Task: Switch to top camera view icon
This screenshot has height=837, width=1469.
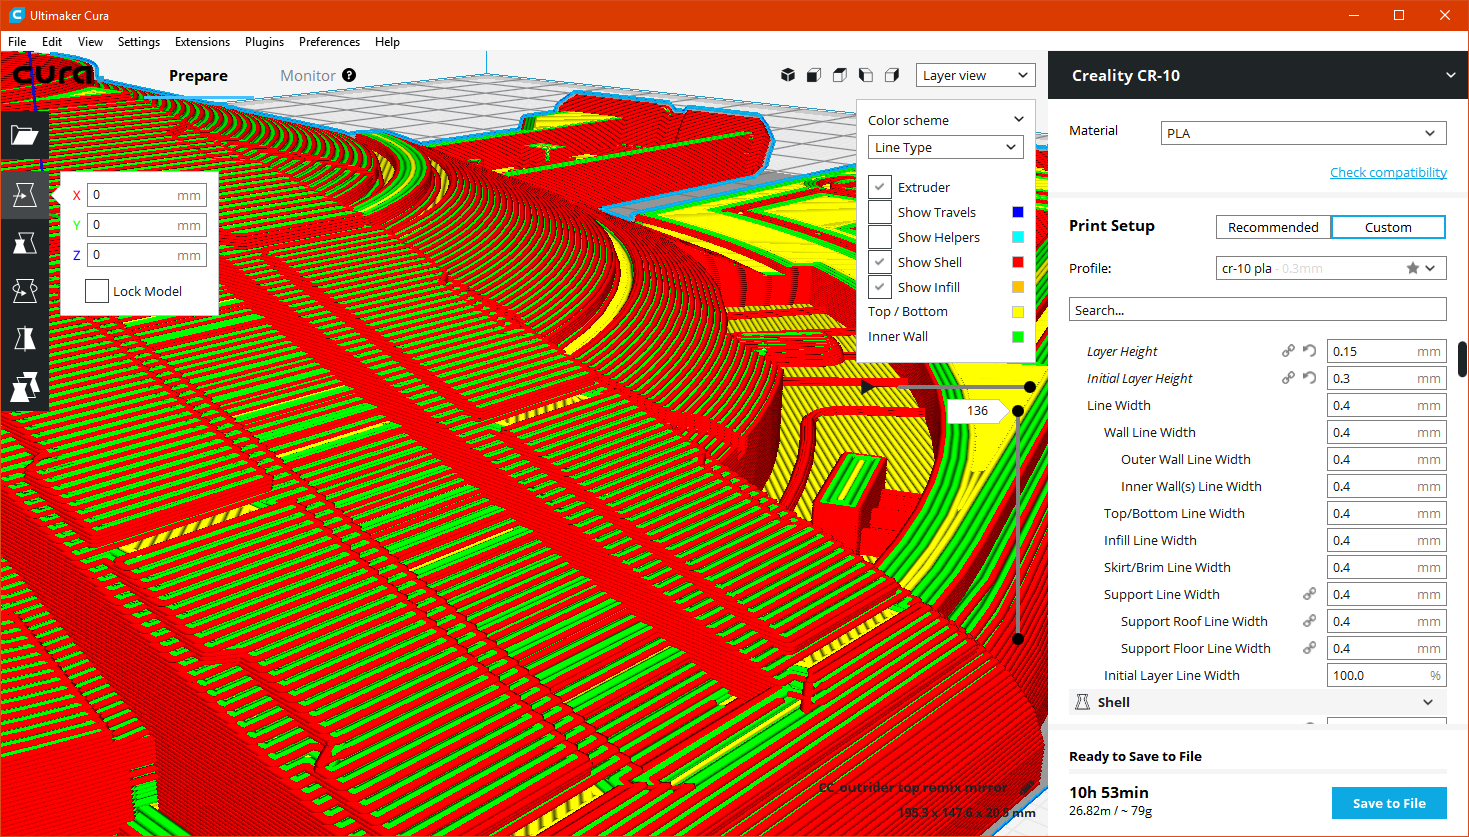Action: click(x=840, y=75)
